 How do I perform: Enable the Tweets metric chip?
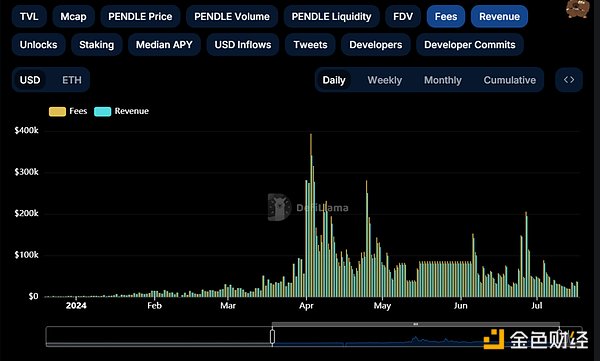click(310, 45)
